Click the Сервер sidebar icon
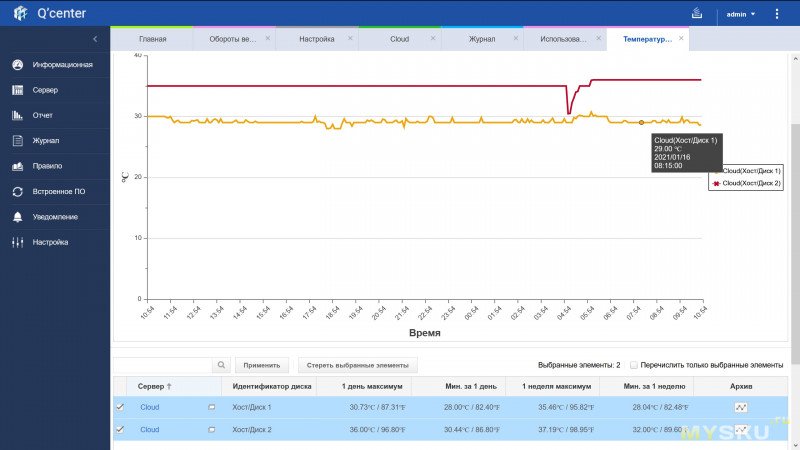The height and width of the screenshot is (450, 800). click(x=18, y=90)
